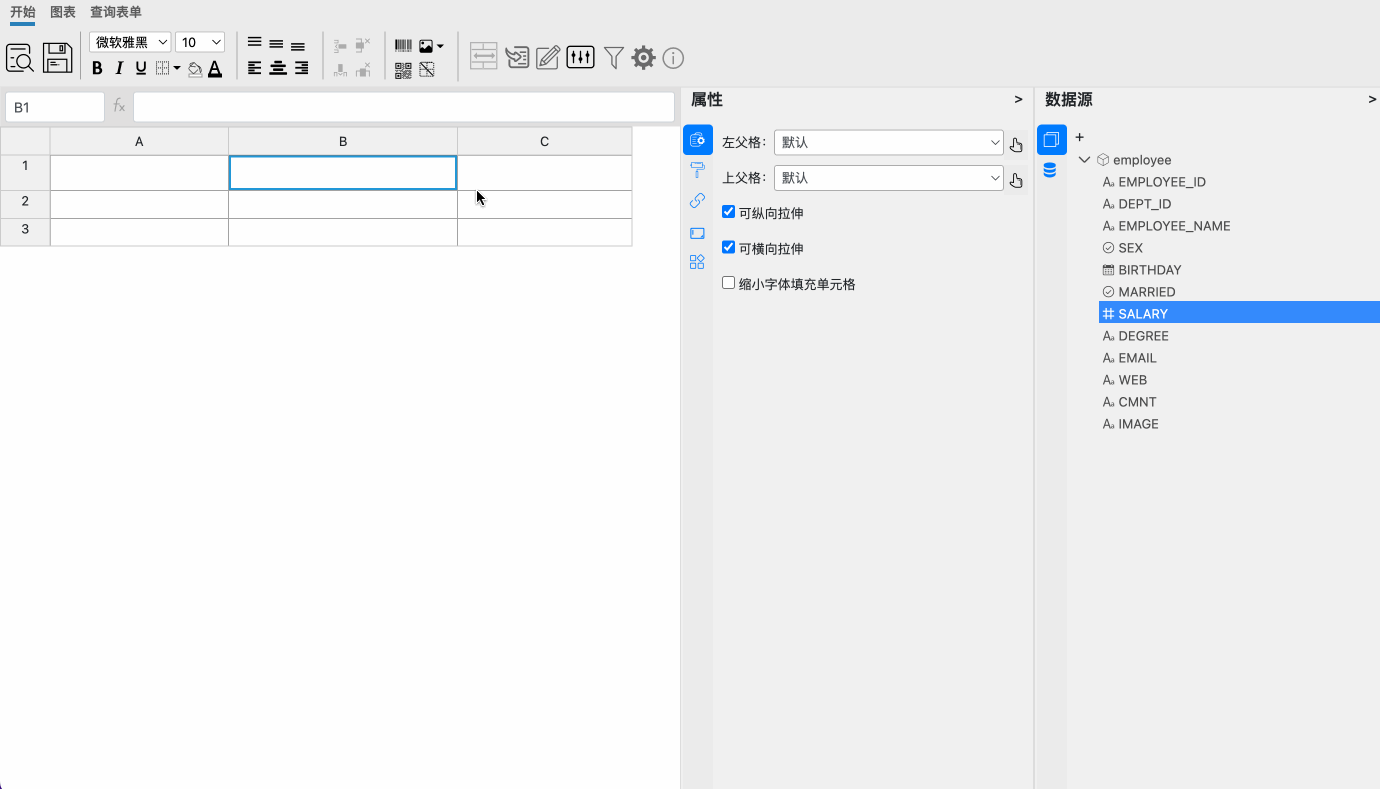The height and width of the screenshot is (789, 1380).
Task: Select the DEPT_ID field
Action: pos(1144,204)
